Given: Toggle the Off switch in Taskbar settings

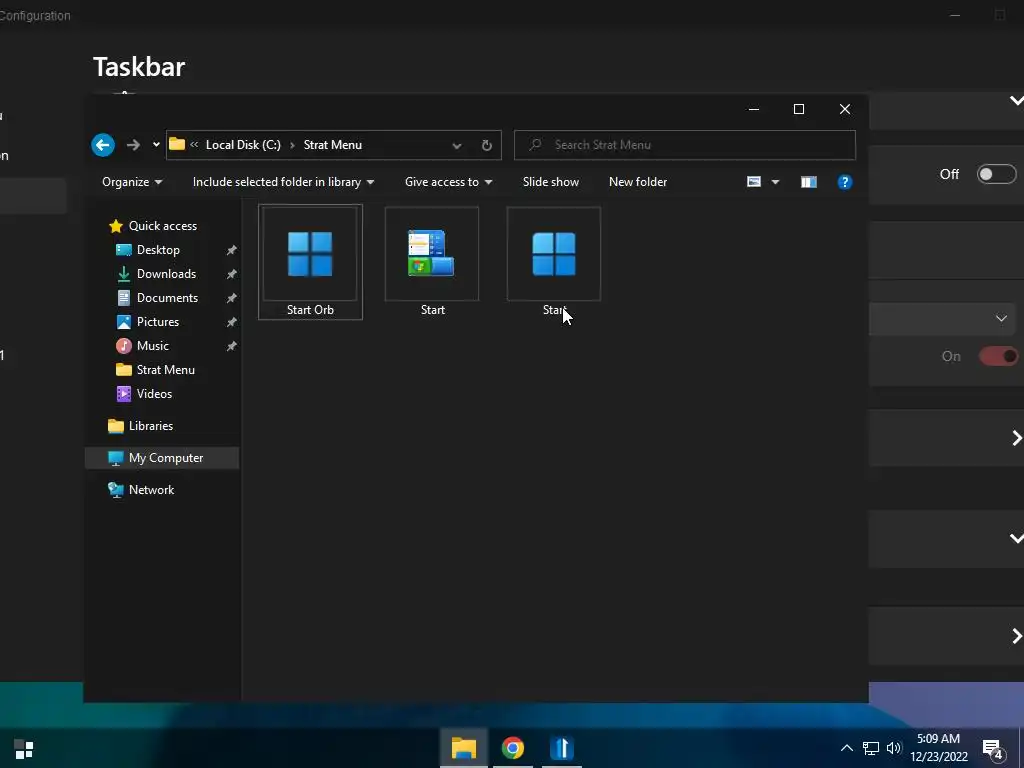Looking at the screenshot, I should pyautogui.click(x=996, y=174).
